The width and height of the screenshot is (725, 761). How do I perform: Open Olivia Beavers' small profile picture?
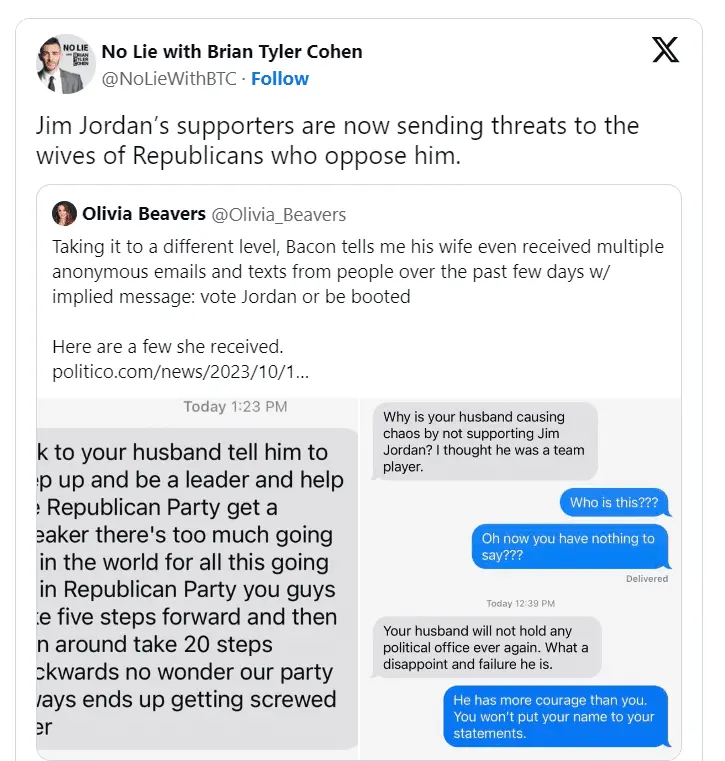[x=65, y=213]
